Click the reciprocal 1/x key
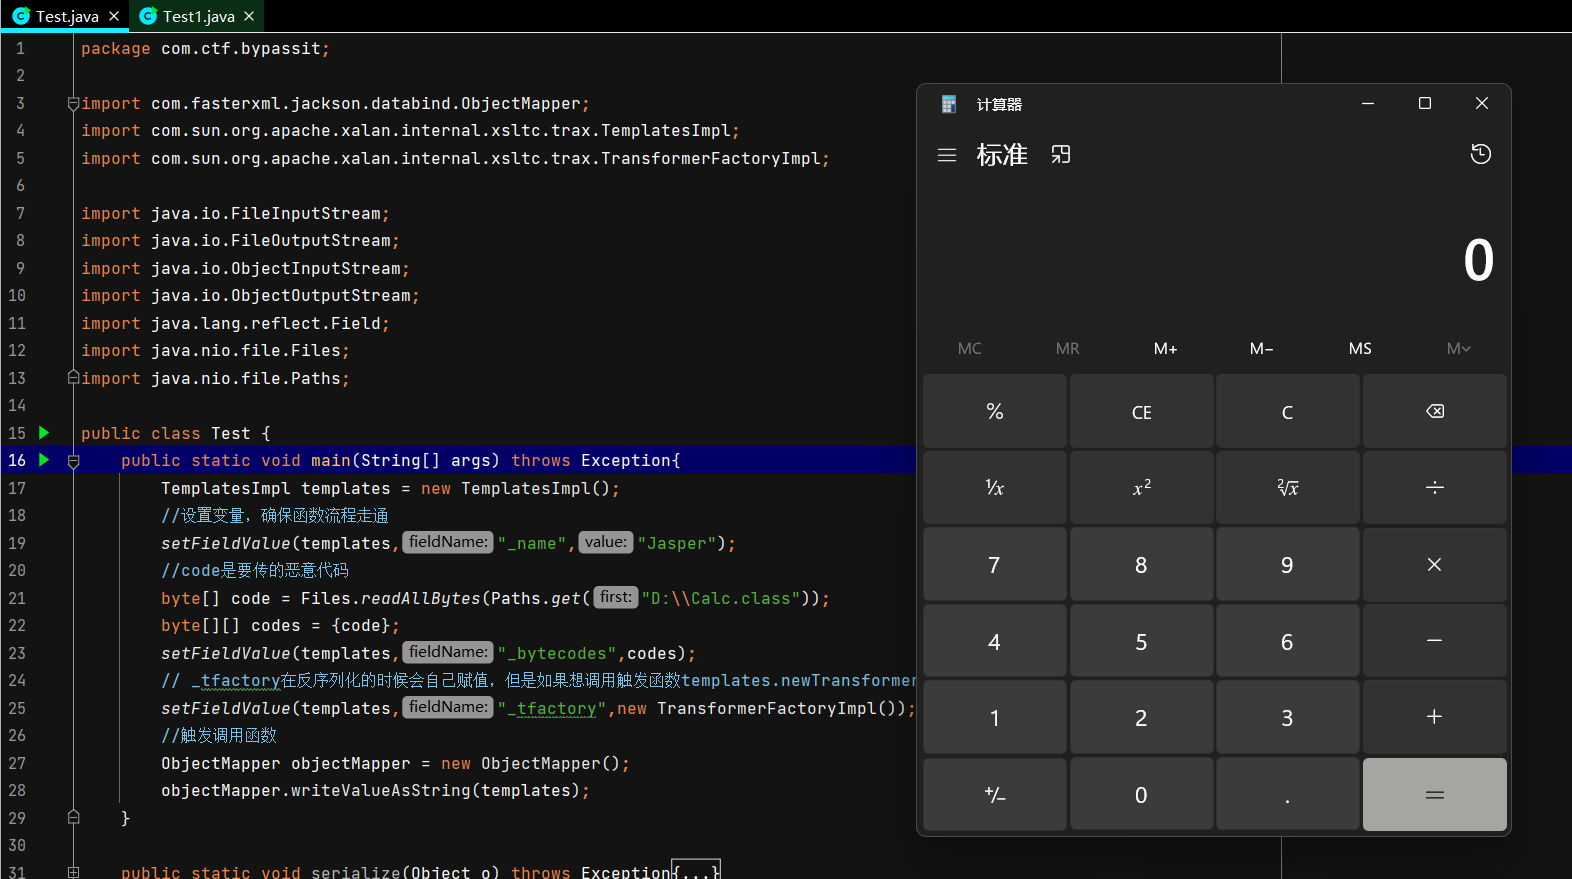Screen dimensions: 1572x879 [x=995, y=487]
